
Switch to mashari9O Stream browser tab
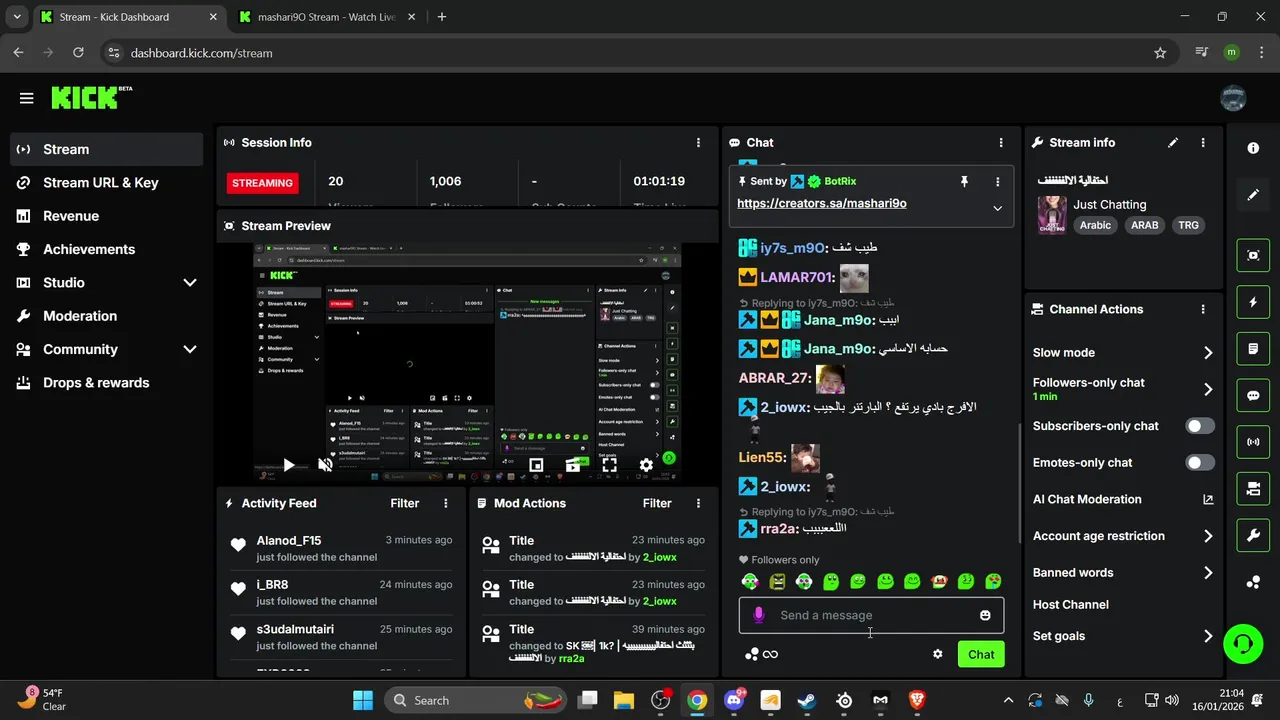click(x=327, y=17)
